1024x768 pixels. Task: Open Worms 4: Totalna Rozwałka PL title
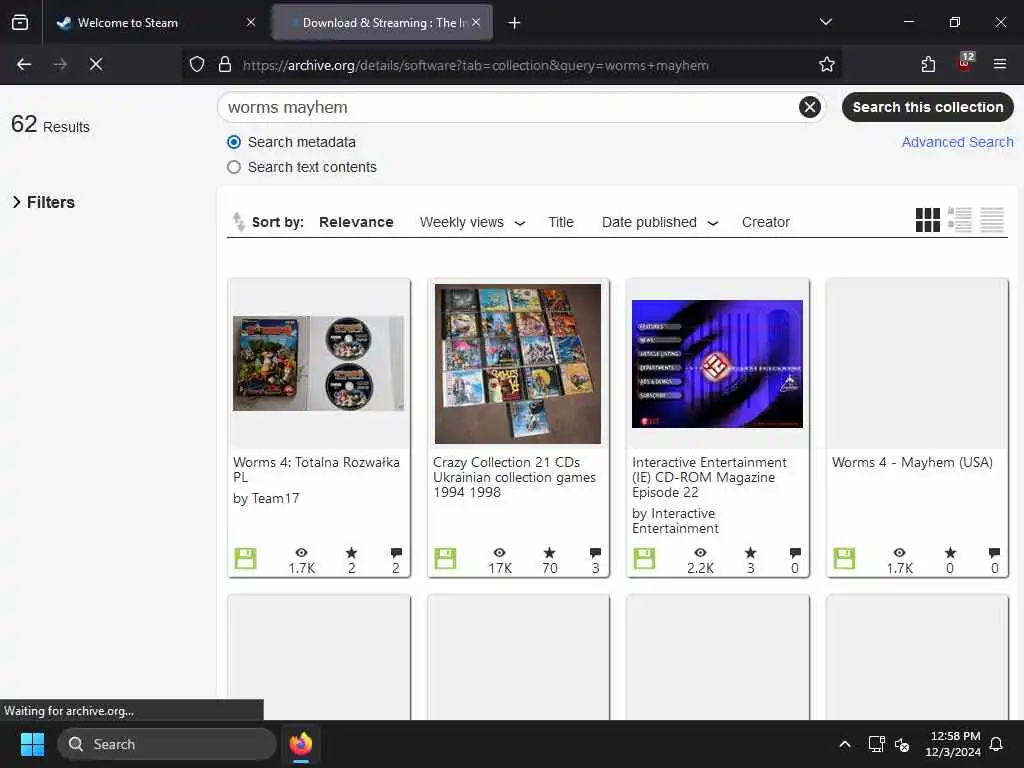point(316,470)
